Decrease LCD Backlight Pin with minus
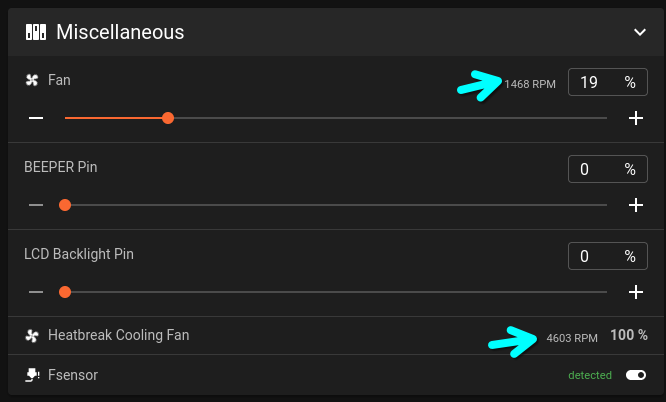The height and width of the screenshot is (402, 666). coord(36,292)
